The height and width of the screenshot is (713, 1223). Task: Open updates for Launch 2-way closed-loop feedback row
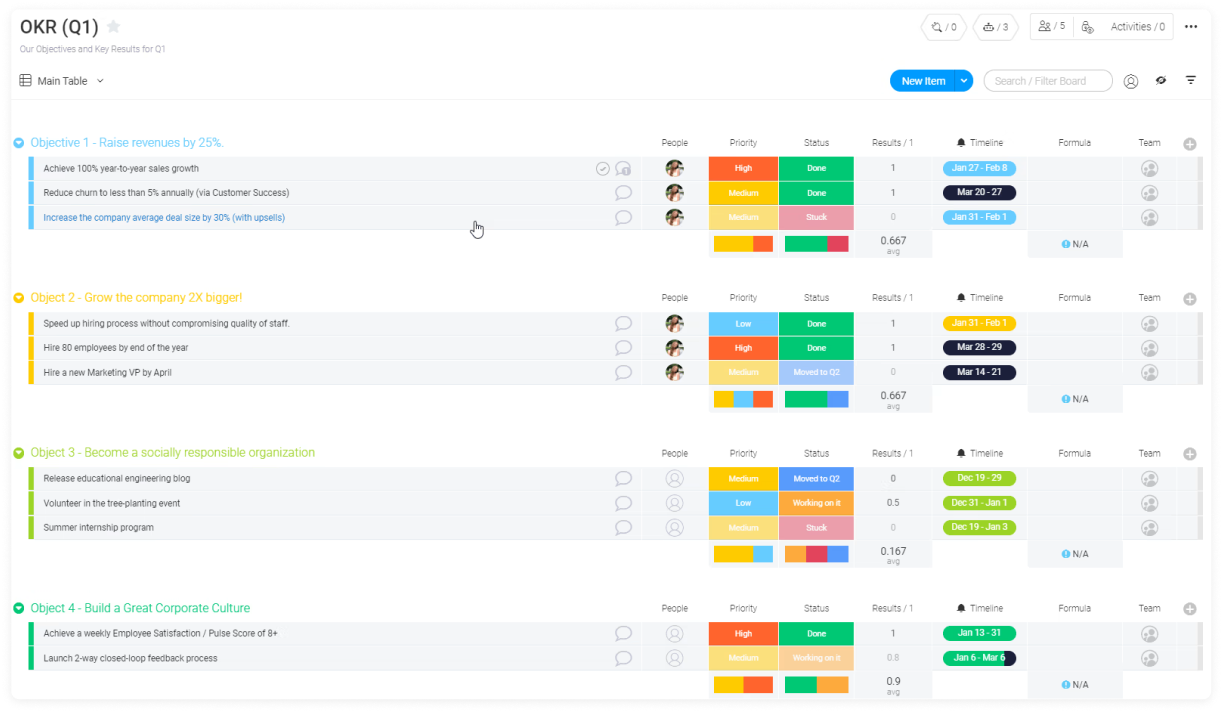click(623, 658)
